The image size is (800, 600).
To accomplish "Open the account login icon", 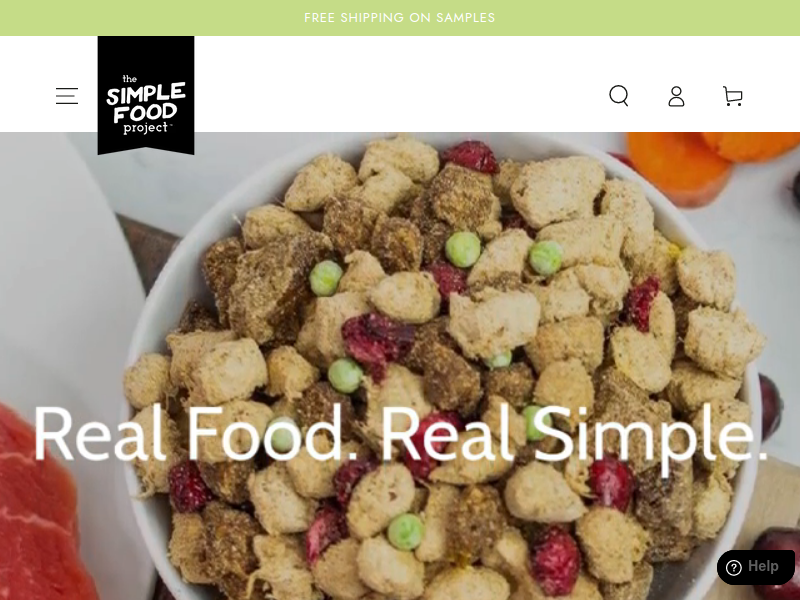I will tap(677, 96).
